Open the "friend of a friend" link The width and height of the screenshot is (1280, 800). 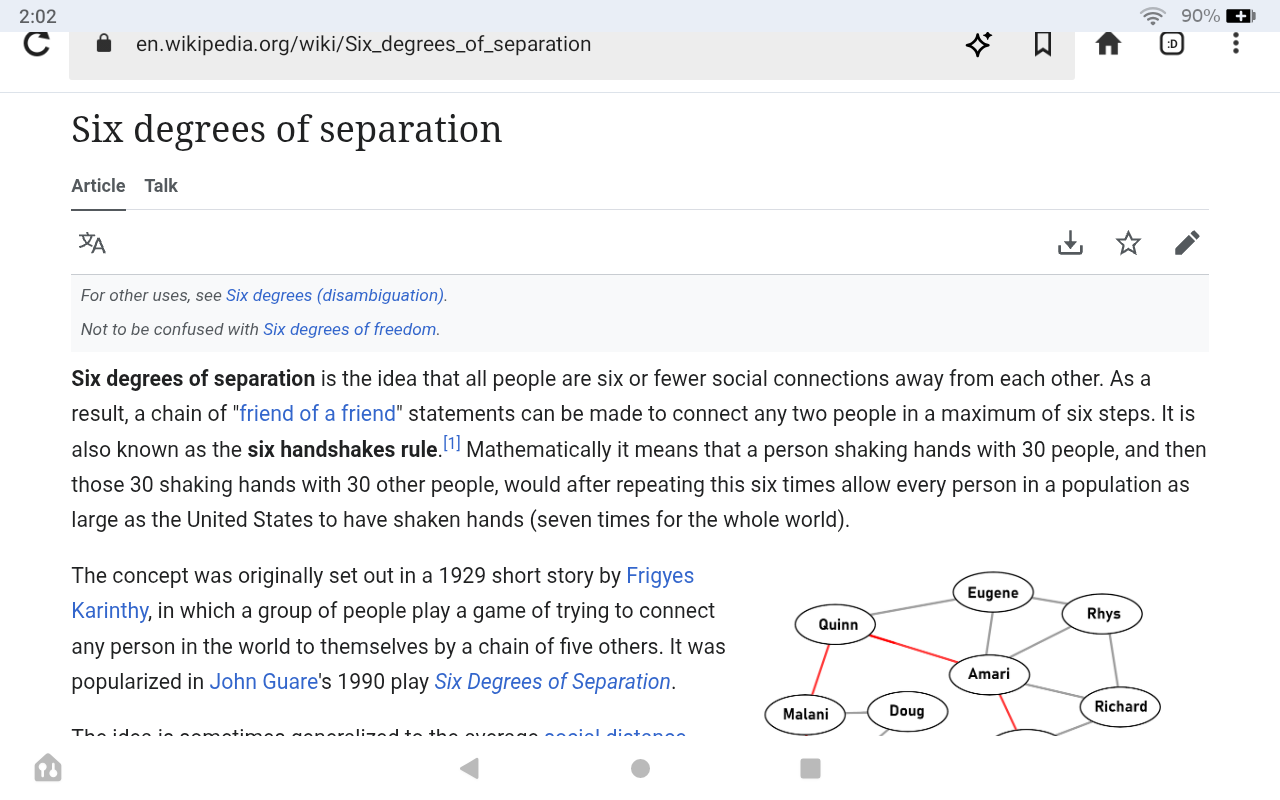coord(318,414)
